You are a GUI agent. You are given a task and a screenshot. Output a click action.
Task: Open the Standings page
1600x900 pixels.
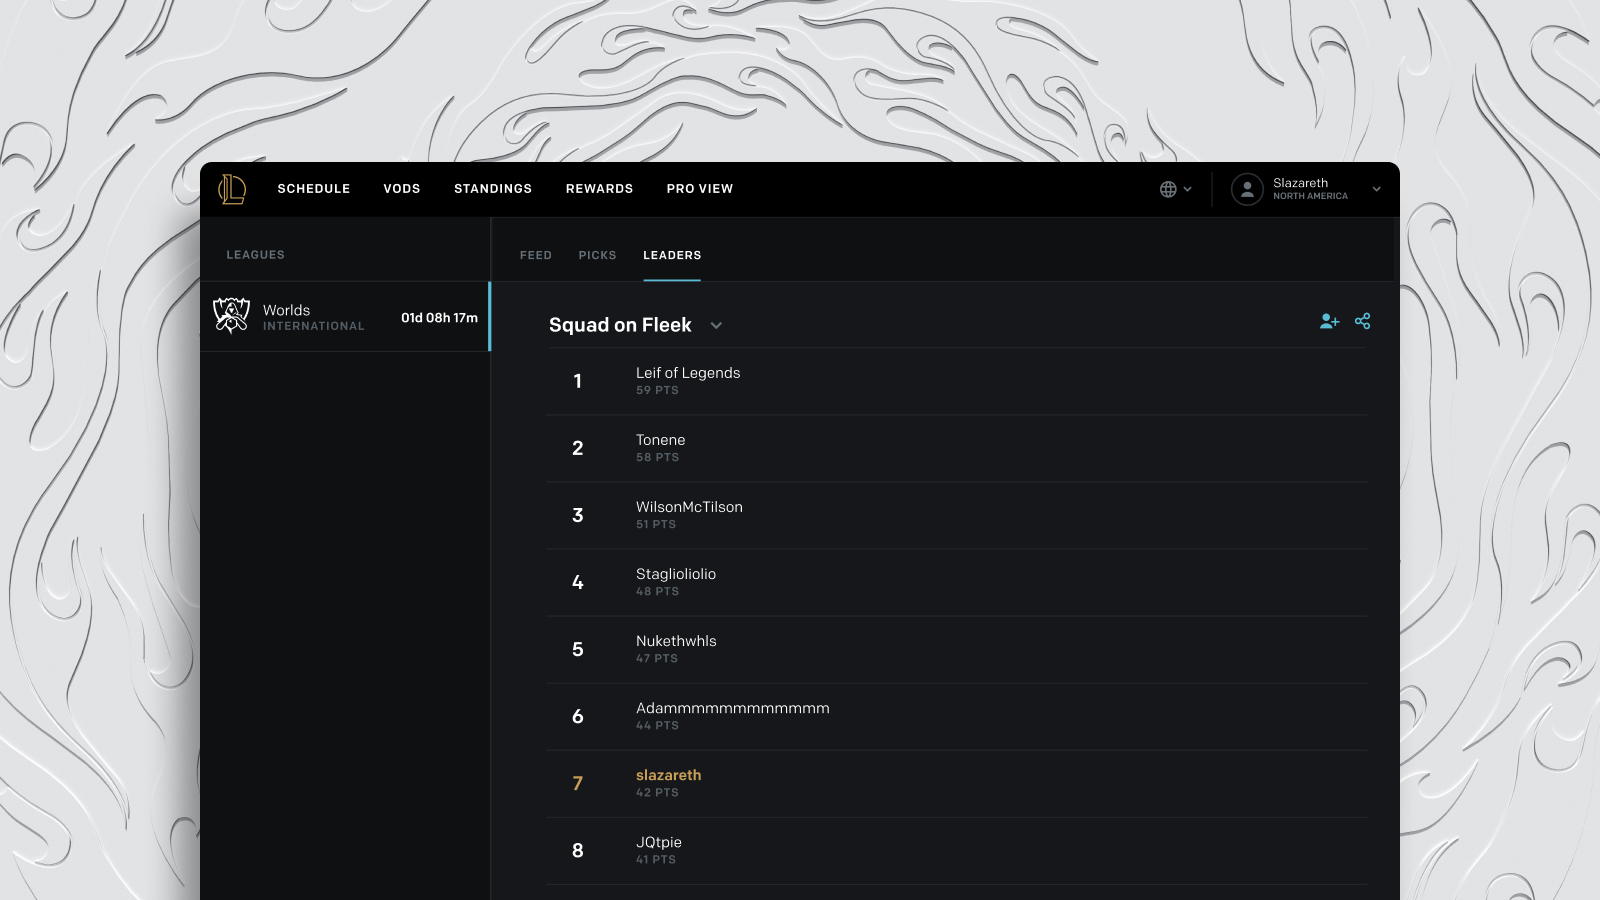click(x=493, y=189)
